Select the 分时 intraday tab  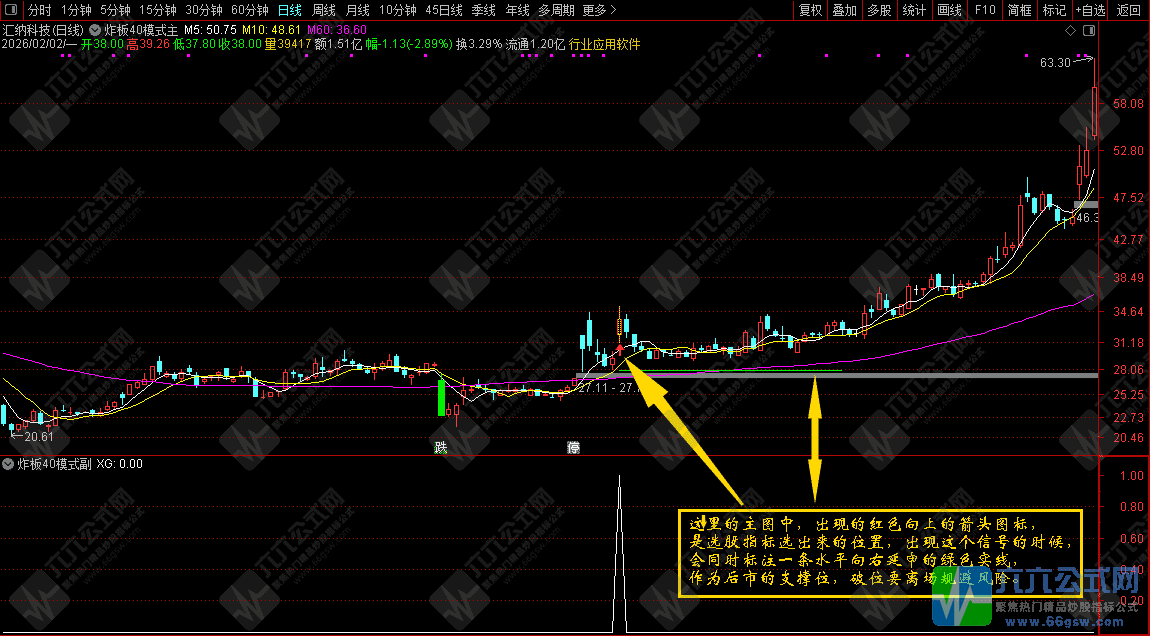tap(39, 10)
